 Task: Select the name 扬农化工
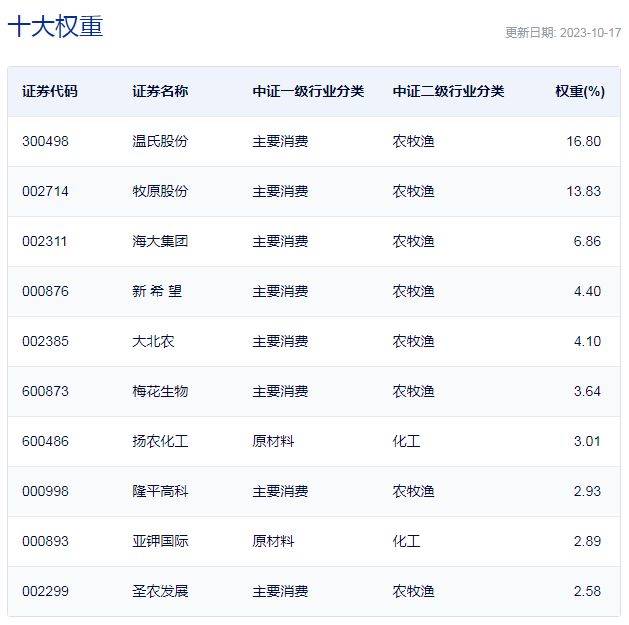[160, 441]
